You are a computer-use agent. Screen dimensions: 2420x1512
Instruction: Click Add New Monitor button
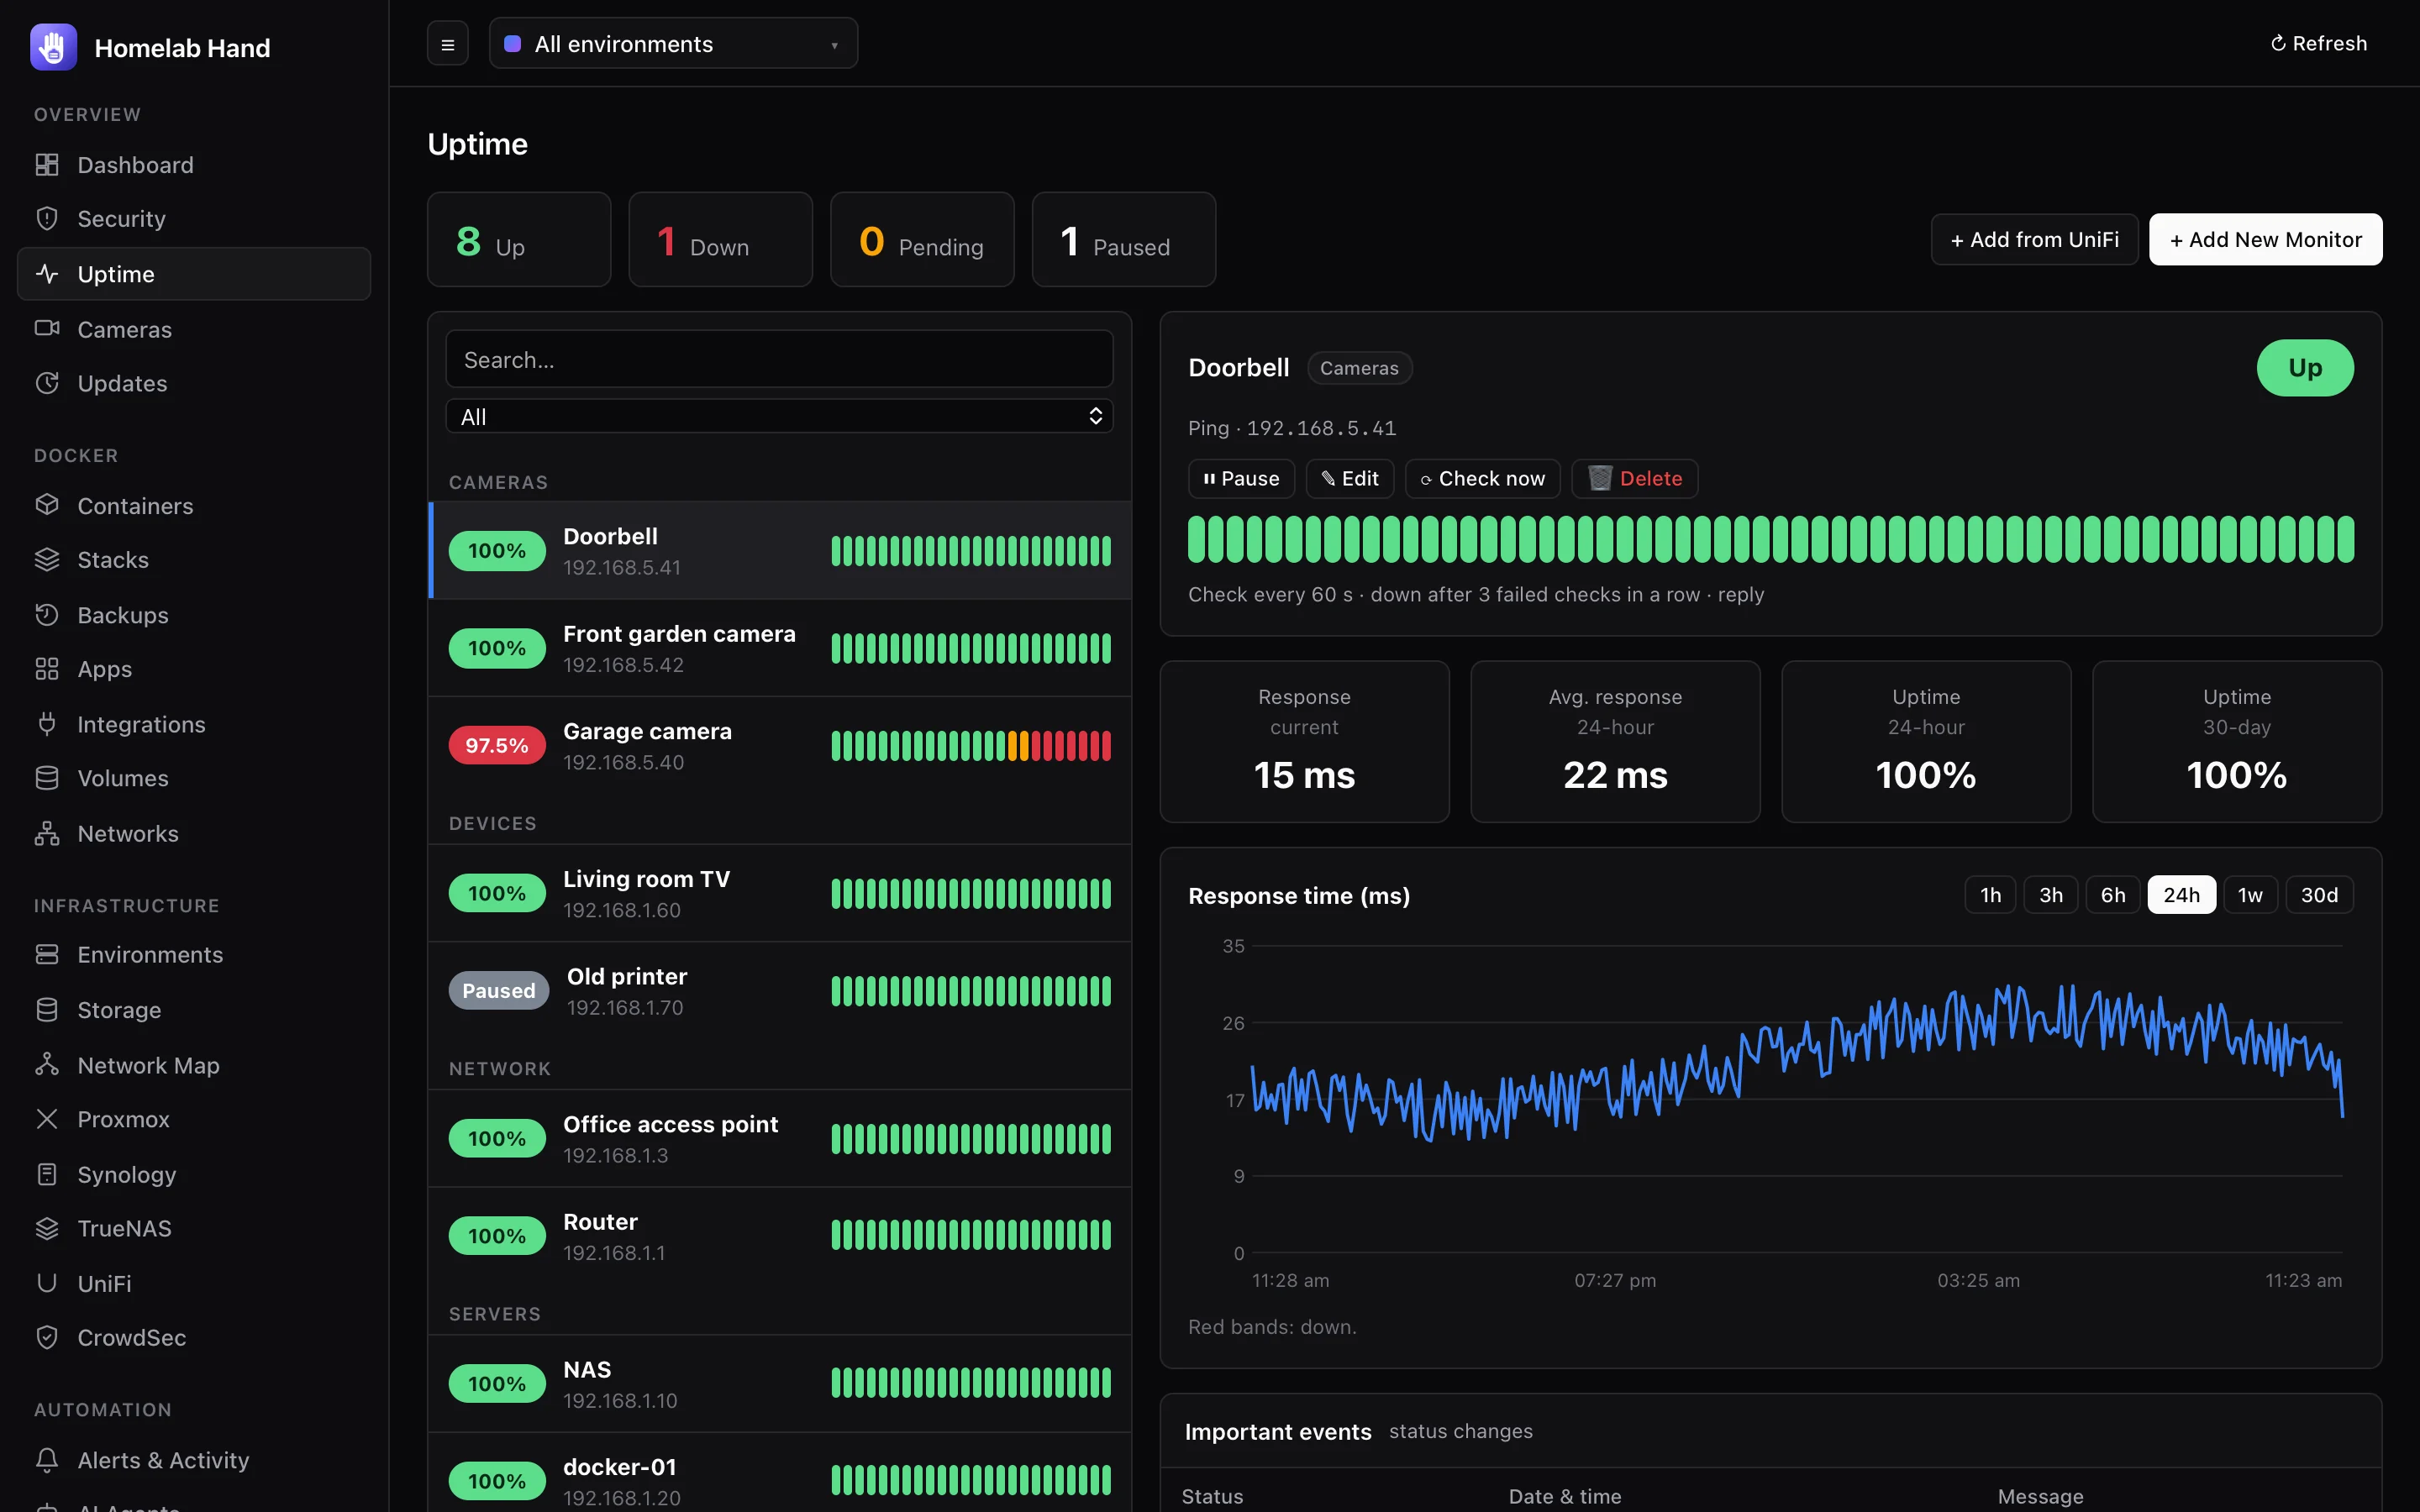tap(2265, 239)
